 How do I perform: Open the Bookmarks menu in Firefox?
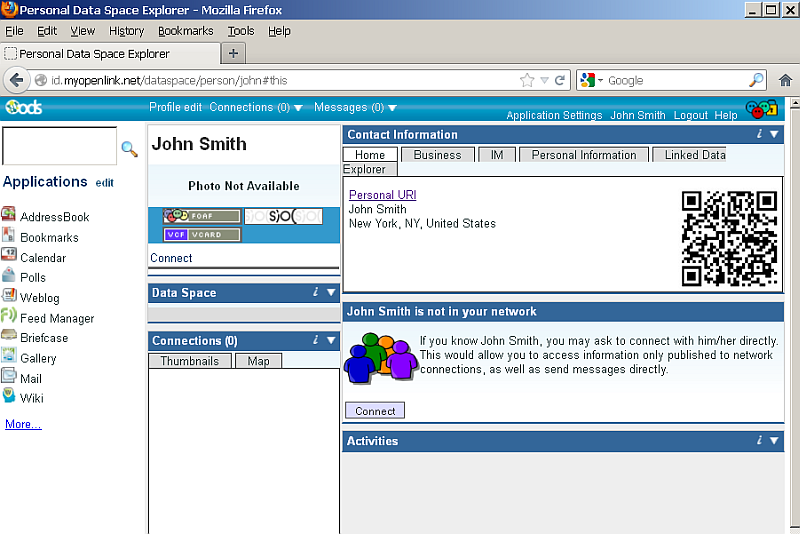pos(185,31)
